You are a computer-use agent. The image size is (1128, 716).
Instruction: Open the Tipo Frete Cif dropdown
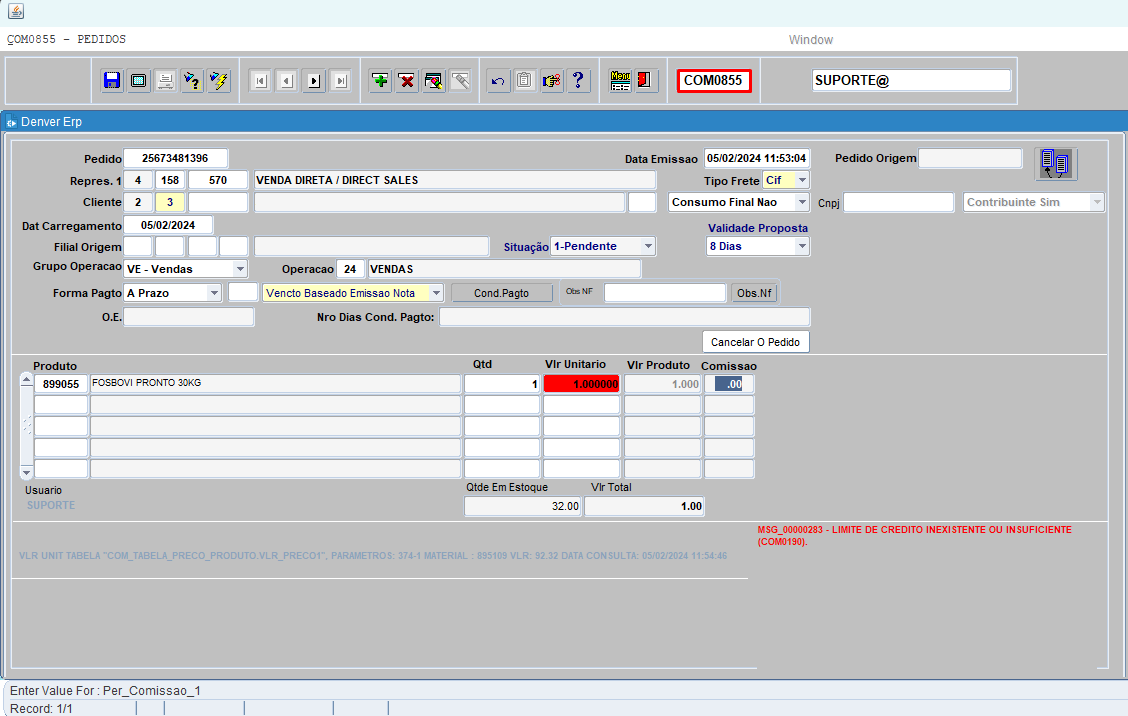(x=802, y=180)
